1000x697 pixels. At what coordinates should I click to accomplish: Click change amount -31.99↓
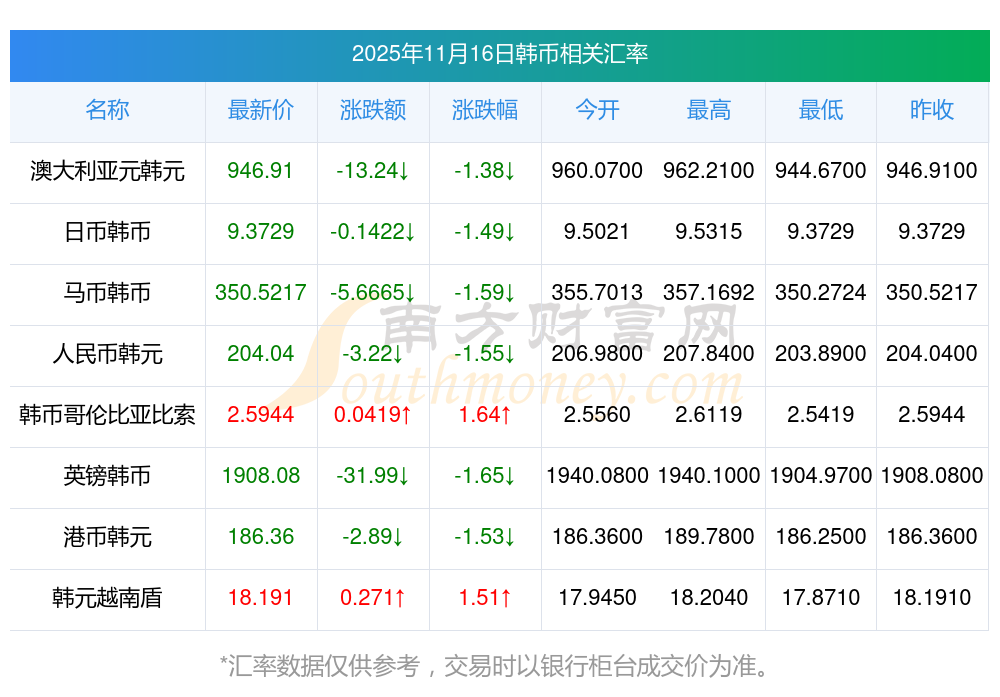point(372,476)
